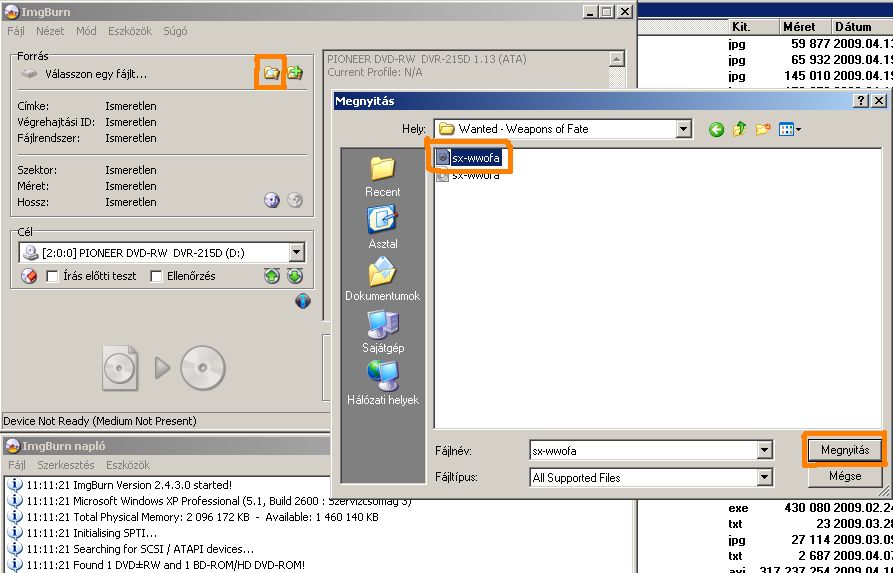Click the go back arrow in Megnyitás dialog

(716, 129)
